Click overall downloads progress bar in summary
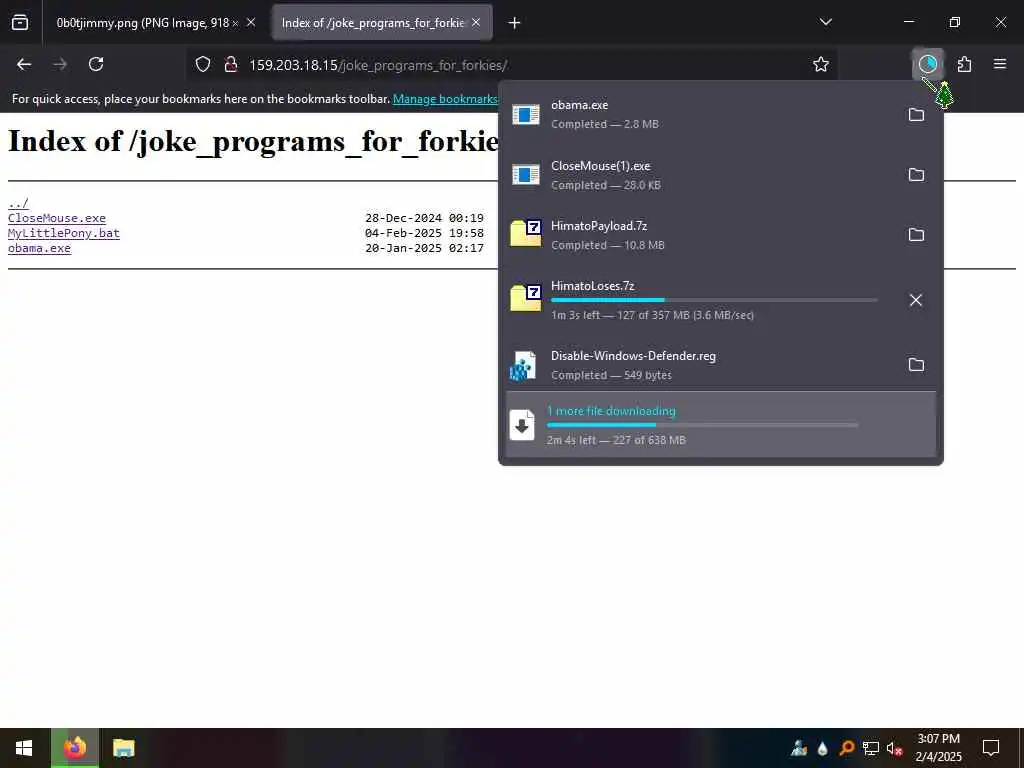Image resolution: width=1024 pixels, height=768 pixels. (x=703, y=425)
